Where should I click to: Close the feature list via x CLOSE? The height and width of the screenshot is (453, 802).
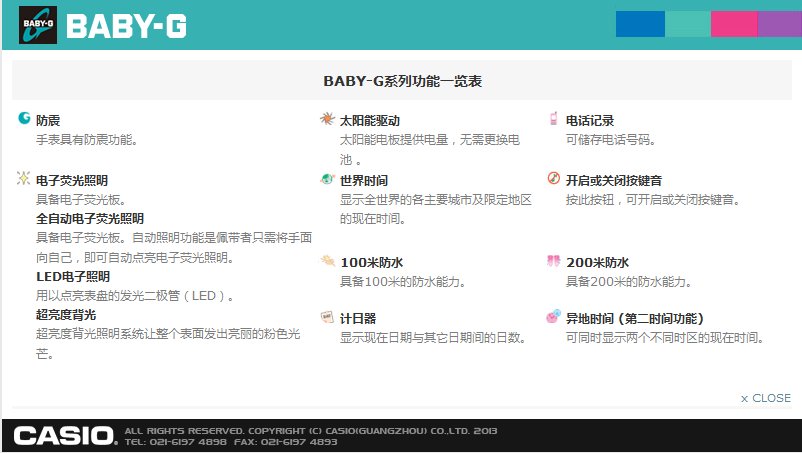point(766,398)
